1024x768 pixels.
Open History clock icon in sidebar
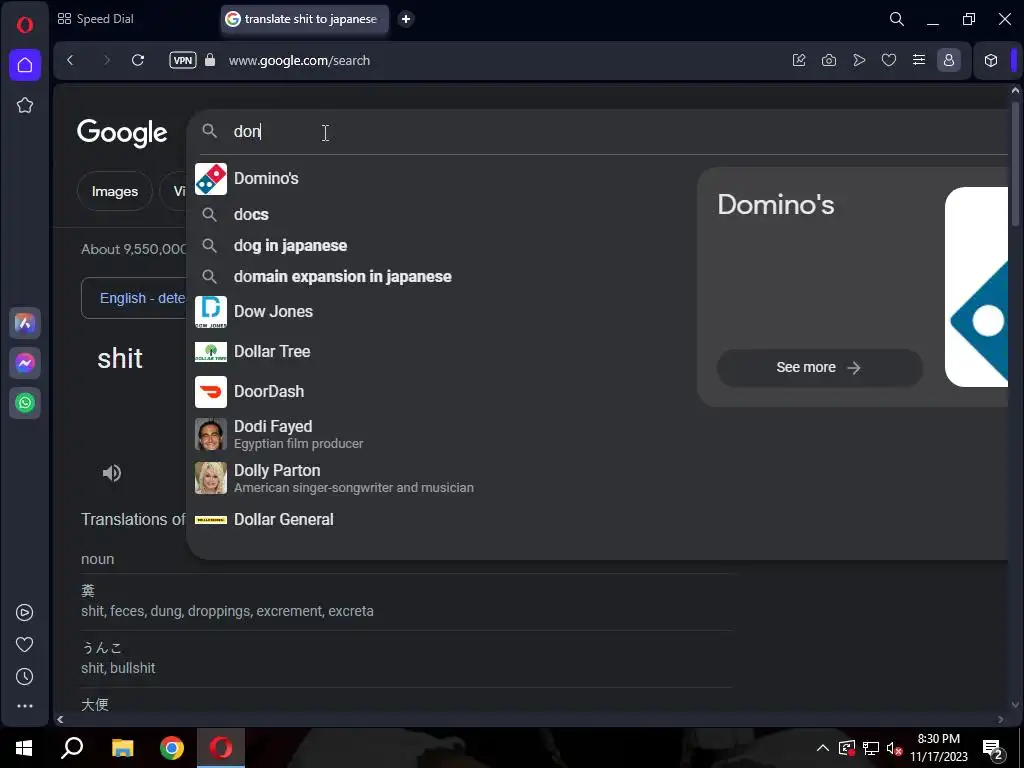pyautogui.click(x=24, y=677)
